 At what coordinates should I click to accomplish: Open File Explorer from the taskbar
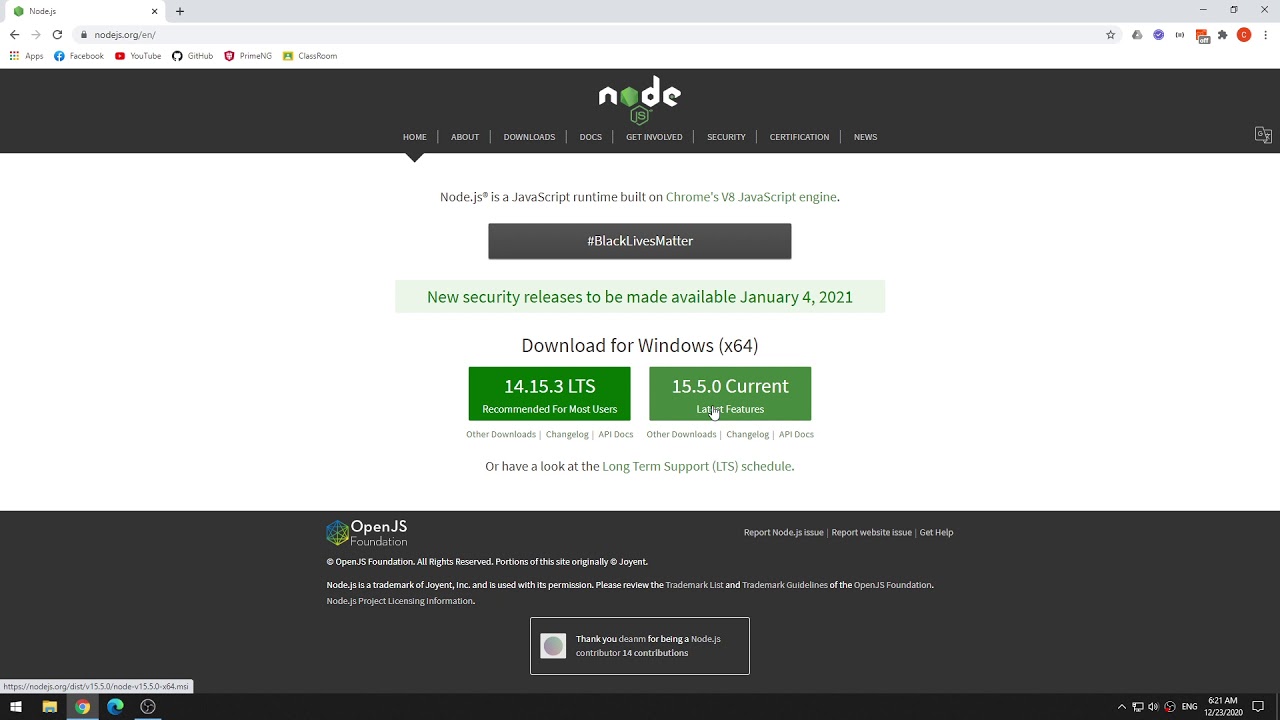[49, 707]
